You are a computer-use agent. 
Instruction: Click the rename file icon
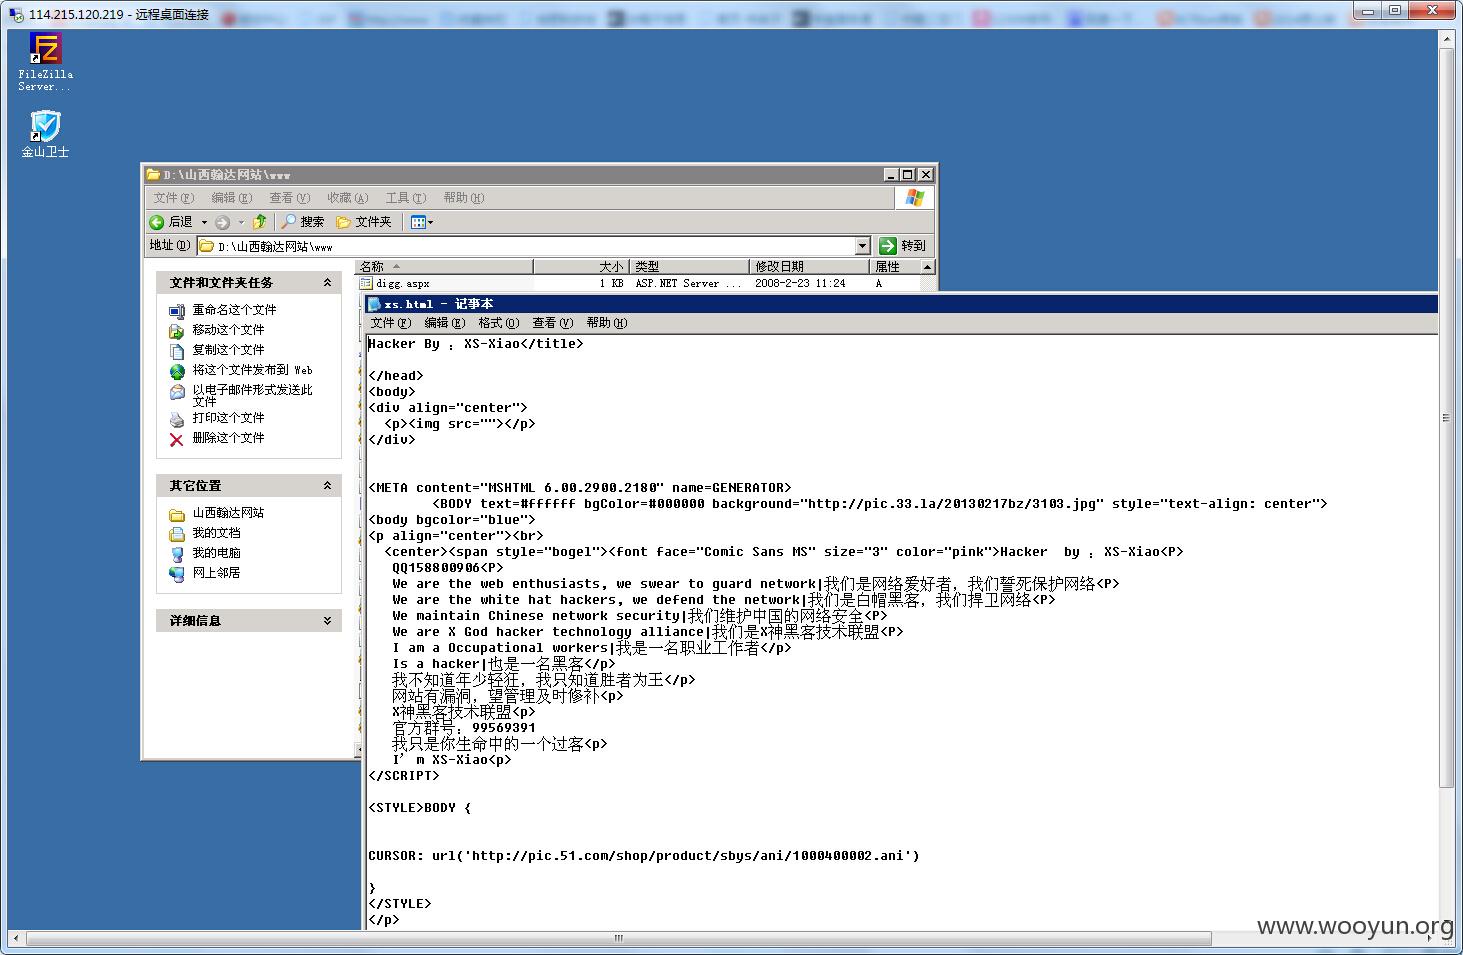click(x=177, y=311)
